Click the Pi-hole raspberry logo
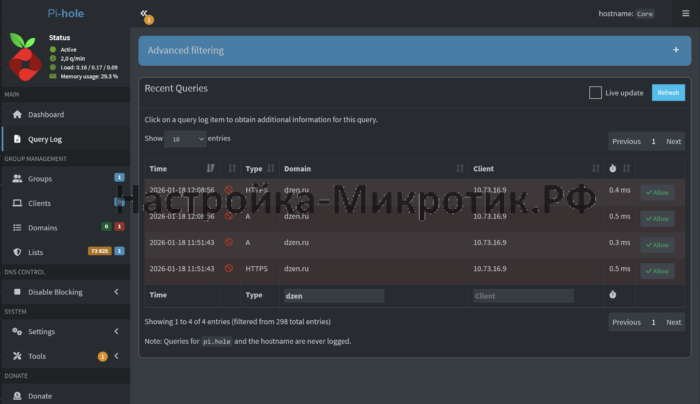Screen dimensions: 700x404 click(25, 57)
